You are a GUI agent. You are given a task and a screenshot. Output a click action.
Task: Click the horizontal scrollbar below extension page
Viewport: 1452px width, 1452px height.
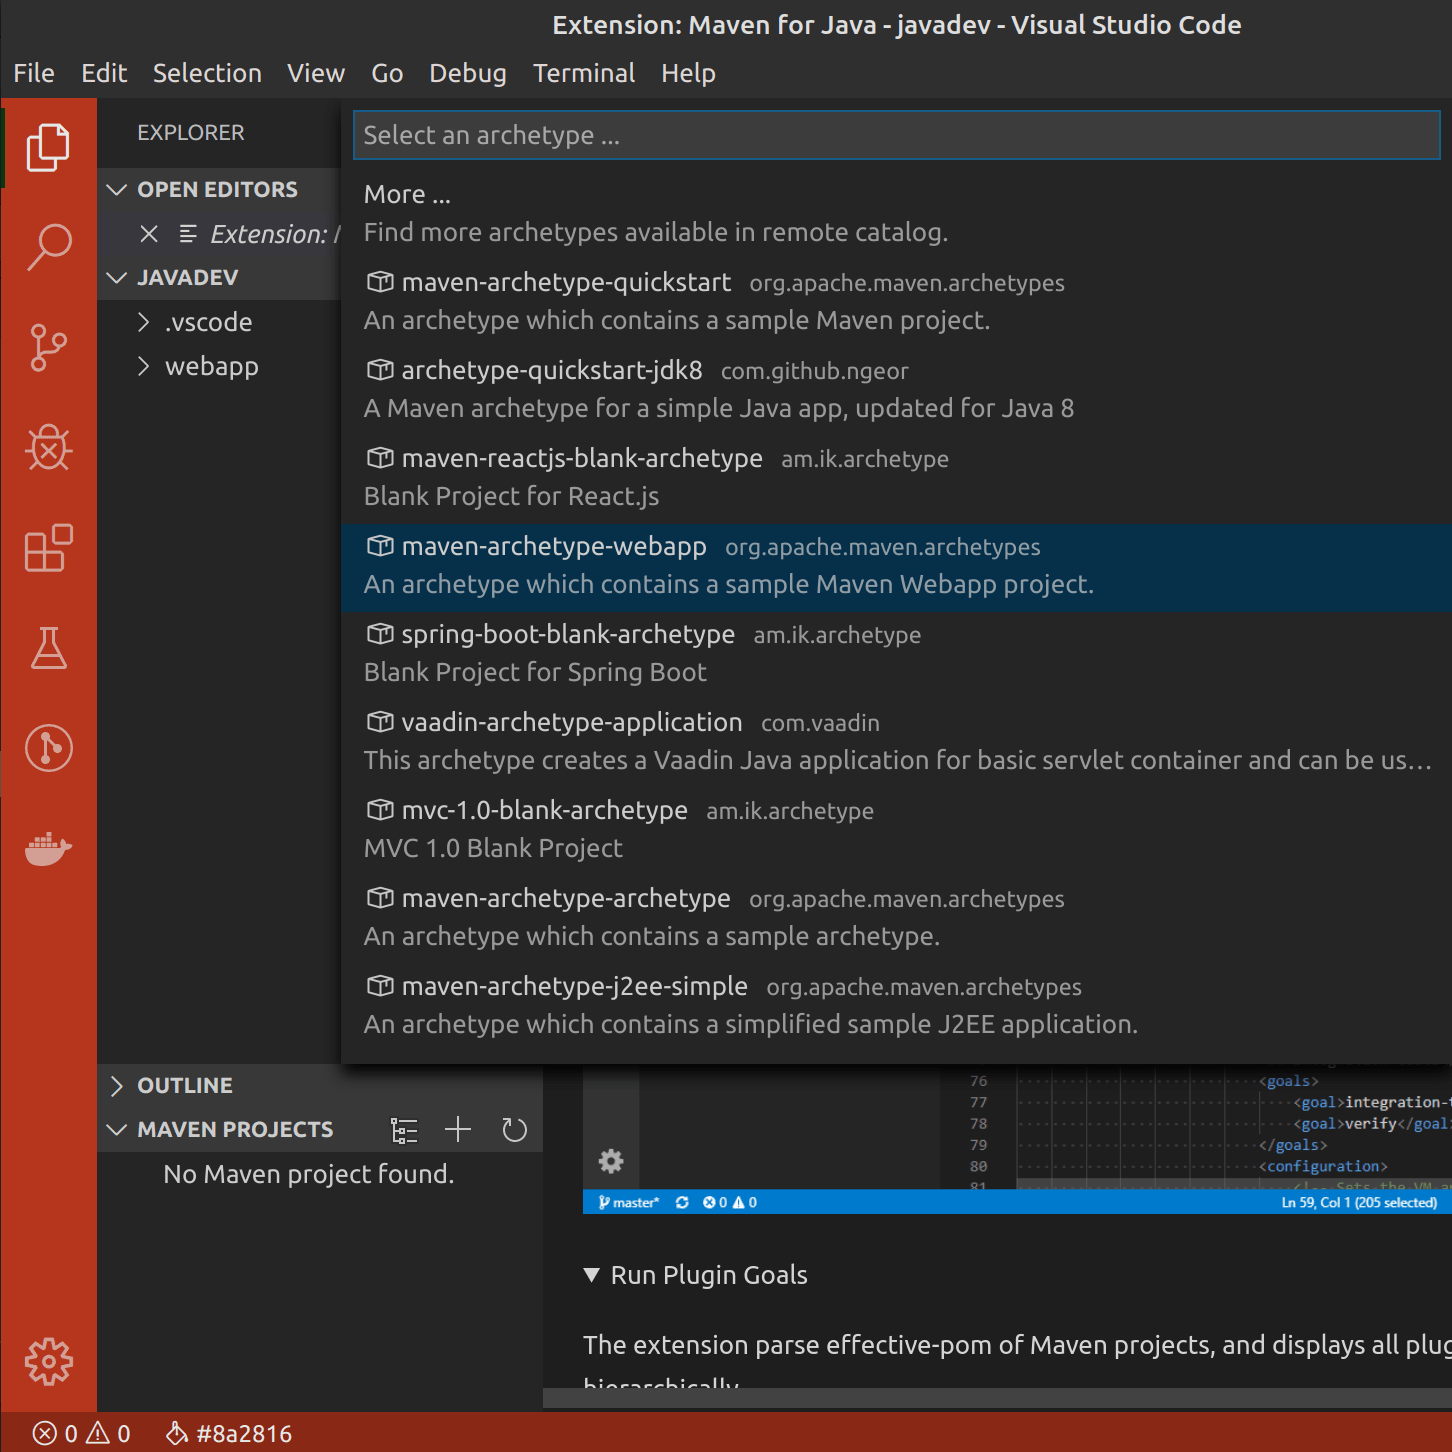point(997,1398)
